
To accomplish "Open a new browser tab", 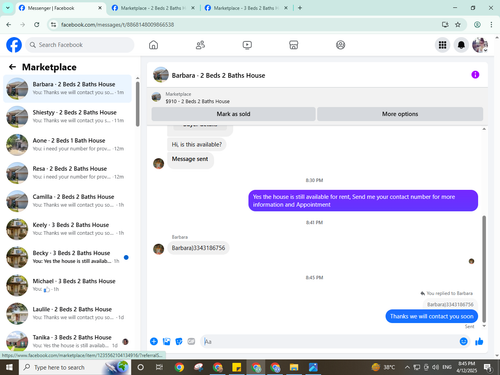I will [300, 8].
